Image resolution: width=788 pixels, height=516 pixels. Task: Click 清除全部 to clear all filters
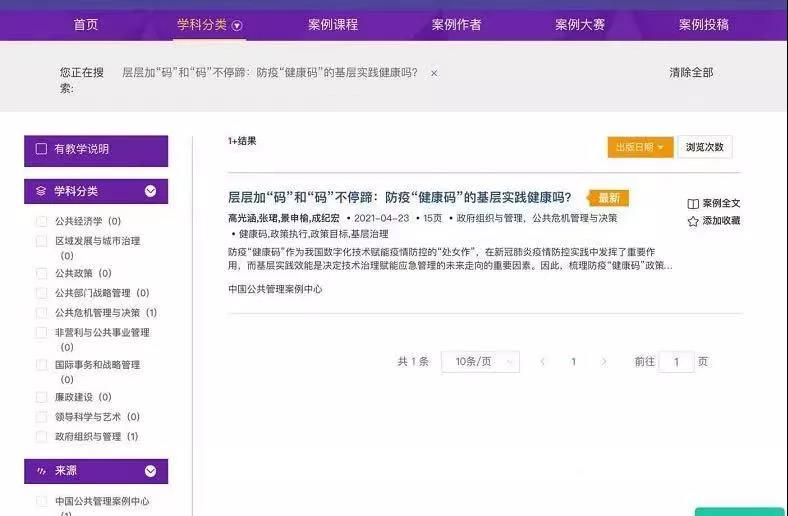tap(691, 73)
